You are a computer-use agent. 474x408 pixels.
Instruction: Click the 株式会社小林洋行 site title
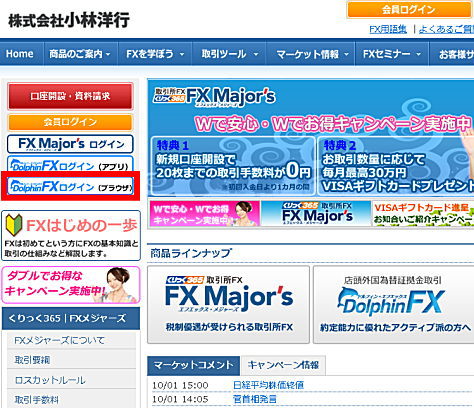pos(69,20)
